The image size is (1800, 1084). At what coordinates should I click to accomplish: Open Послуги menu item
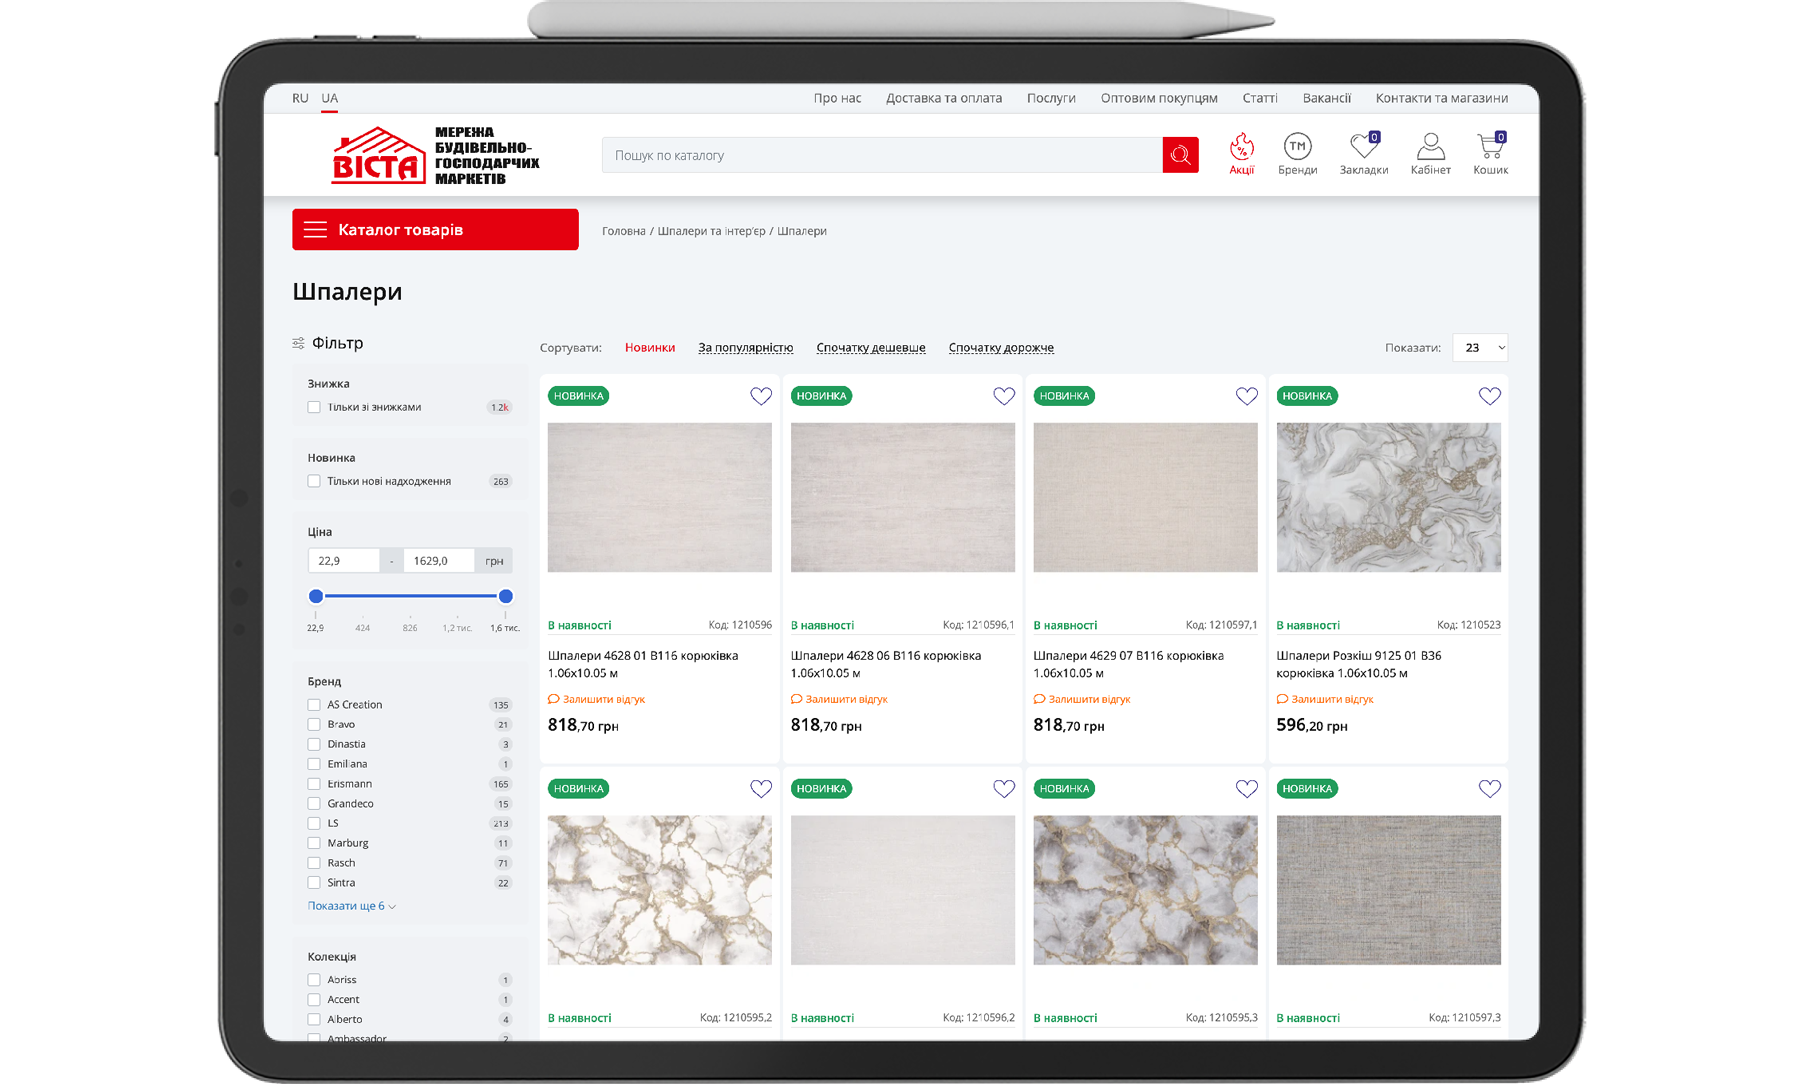(1051, 98)
